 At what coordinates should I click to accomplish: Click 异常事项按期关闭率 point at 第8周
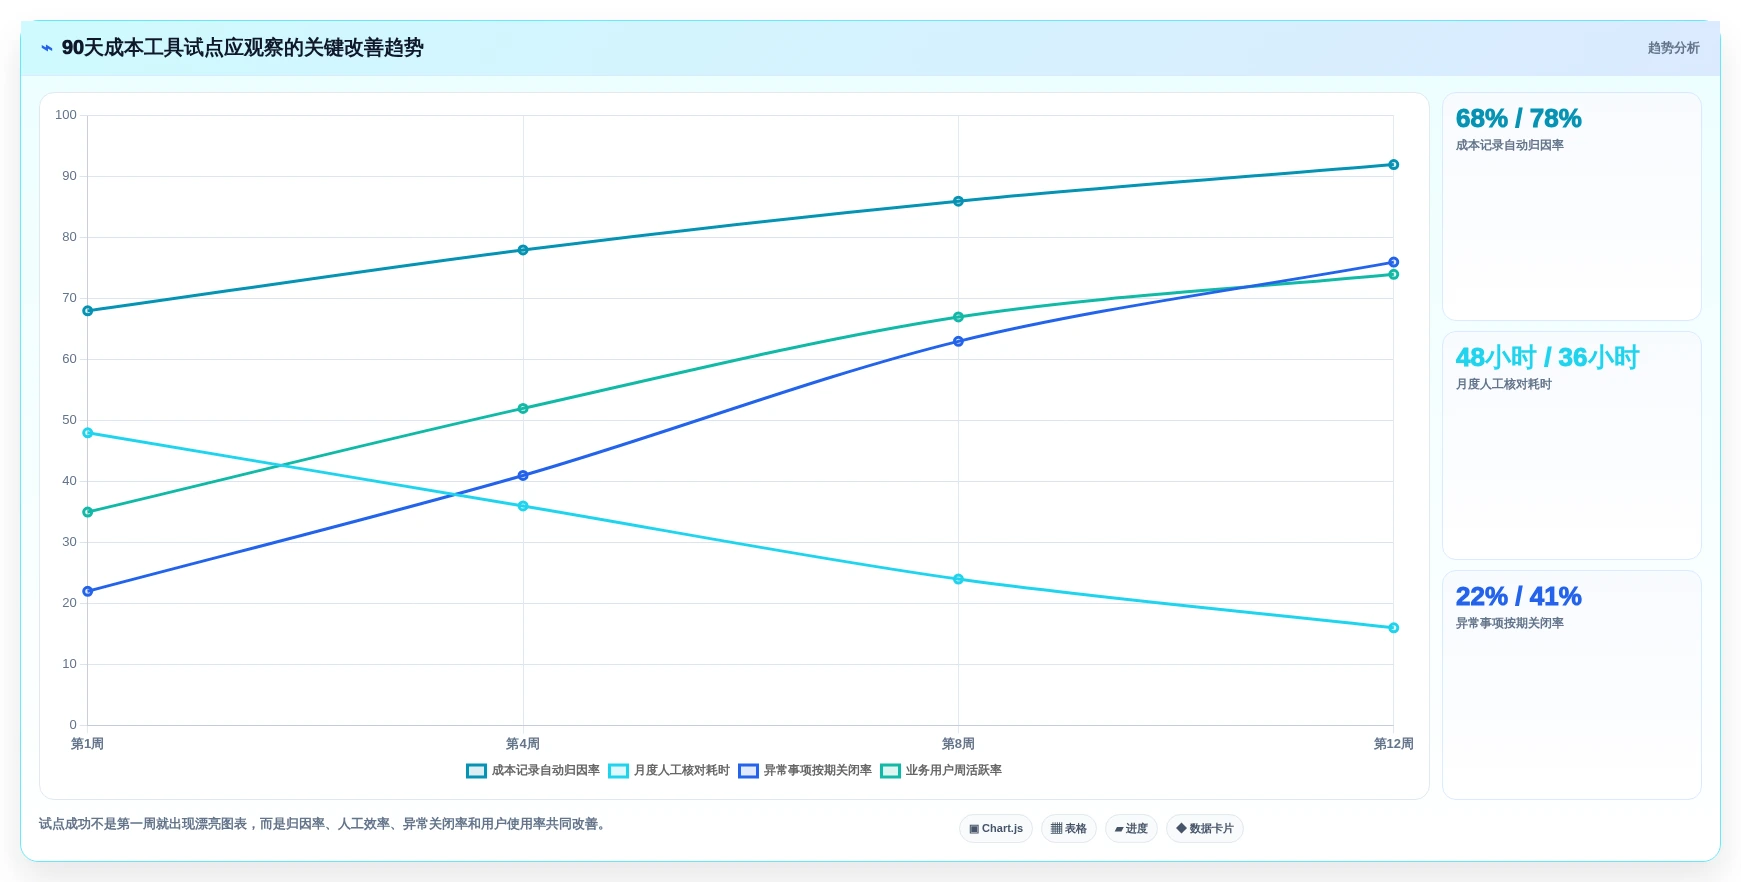click(958, 341)
